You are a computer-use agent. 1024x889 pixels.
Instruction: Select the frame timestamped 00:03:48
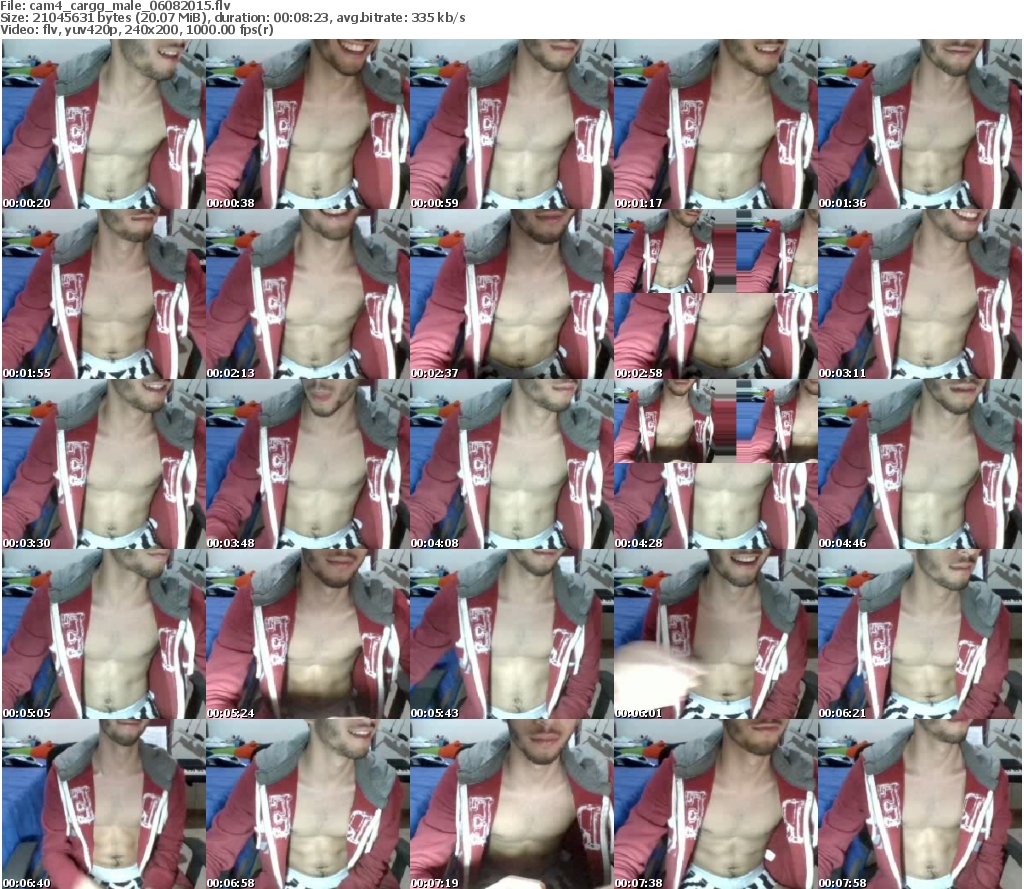[x=308, y=464]
